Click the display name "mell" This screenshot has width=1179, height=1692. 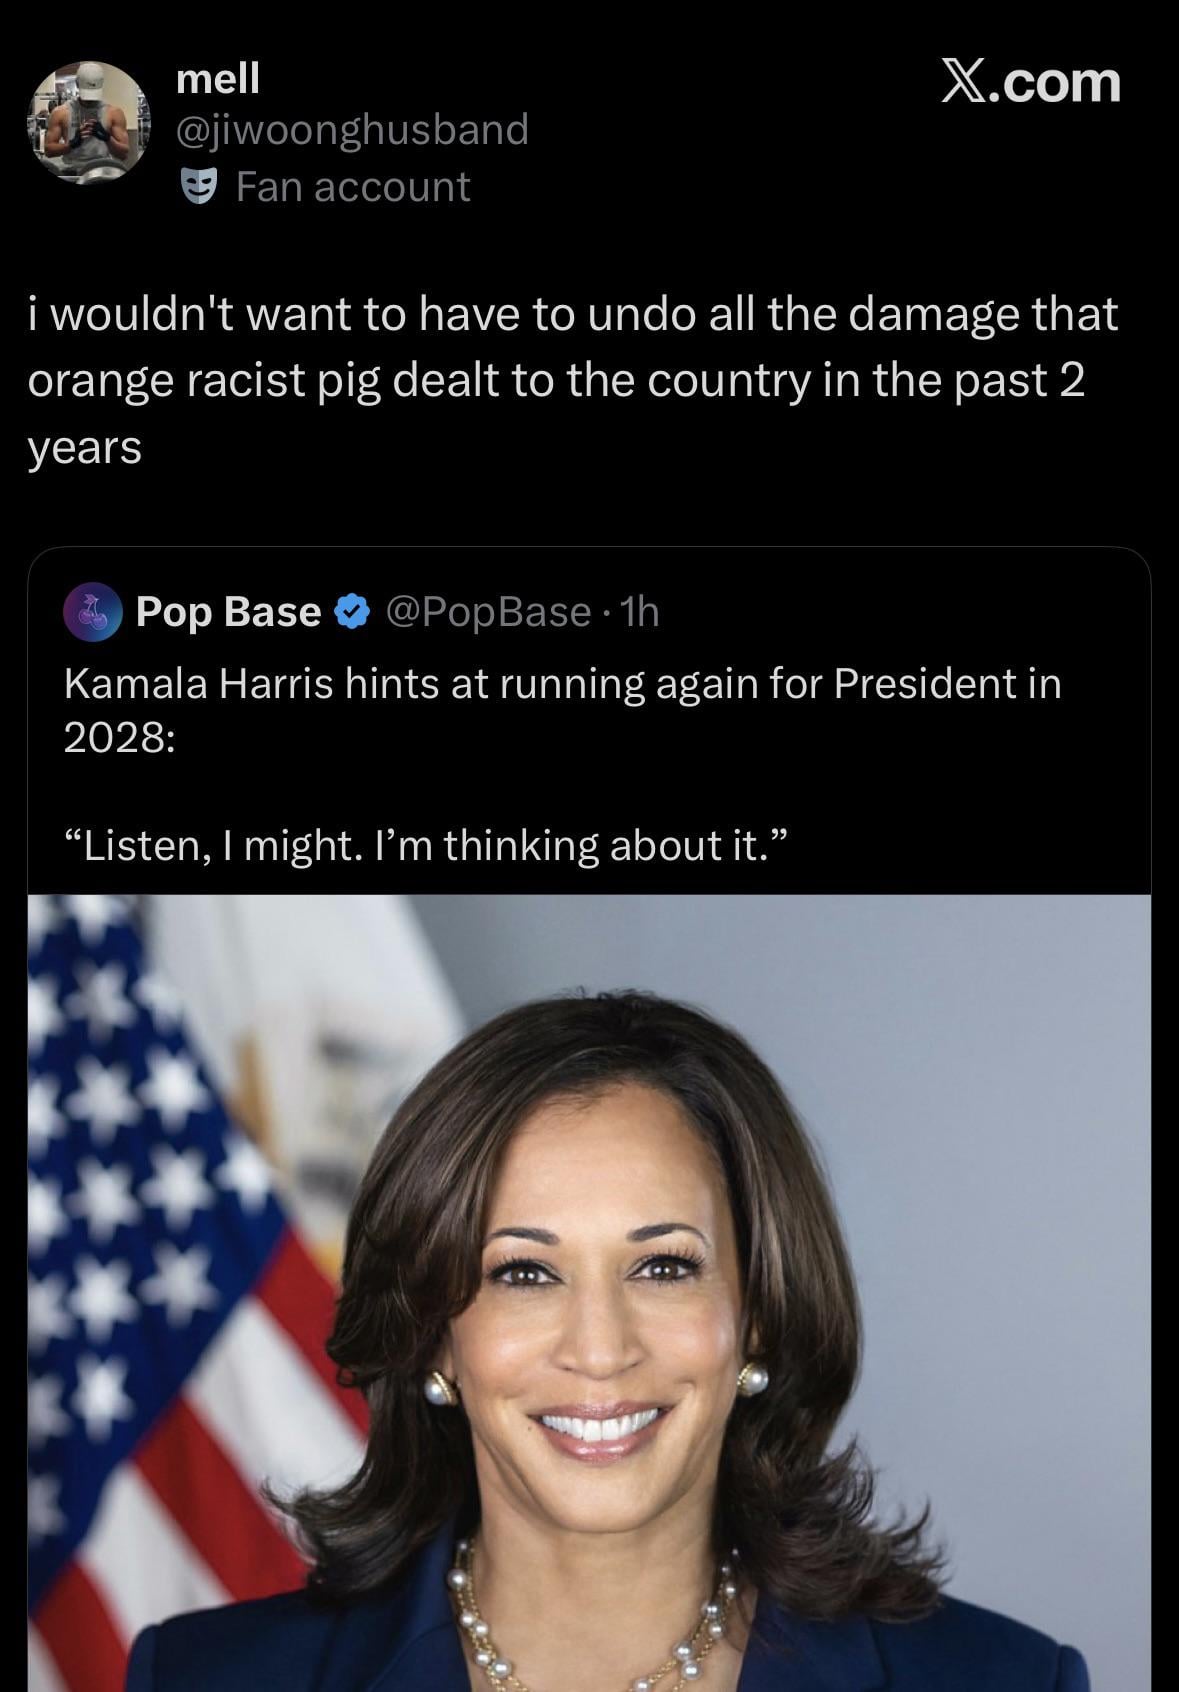[x=217, y=78]
